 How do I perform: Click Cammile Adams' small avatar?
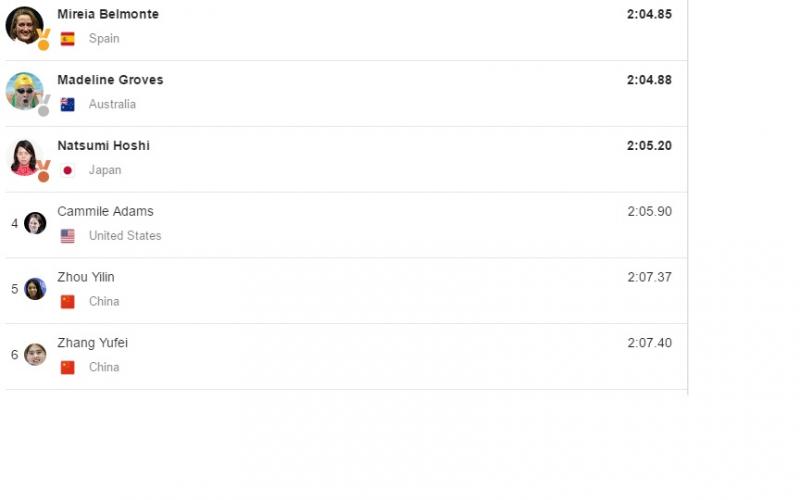pos(35,223)
